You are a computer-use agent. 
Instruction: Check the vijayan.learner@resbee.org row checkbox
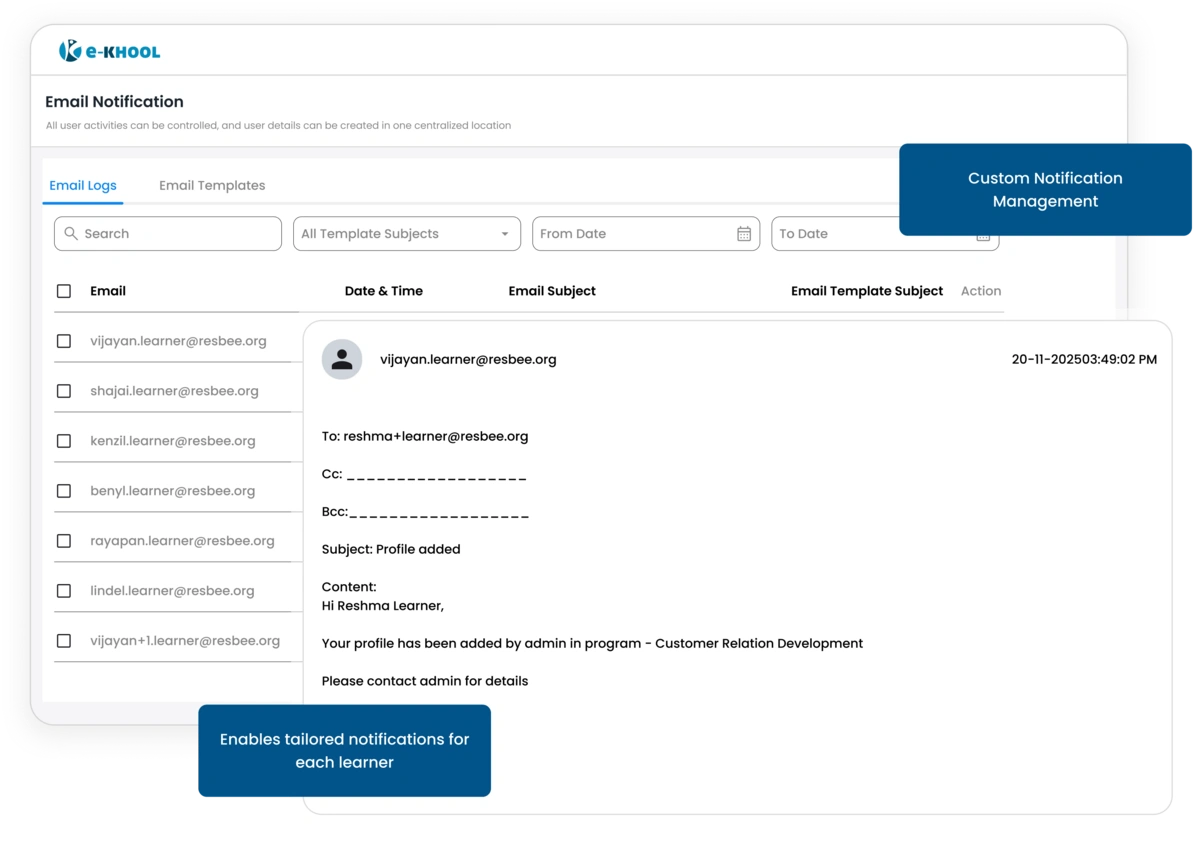click(64, 340)
